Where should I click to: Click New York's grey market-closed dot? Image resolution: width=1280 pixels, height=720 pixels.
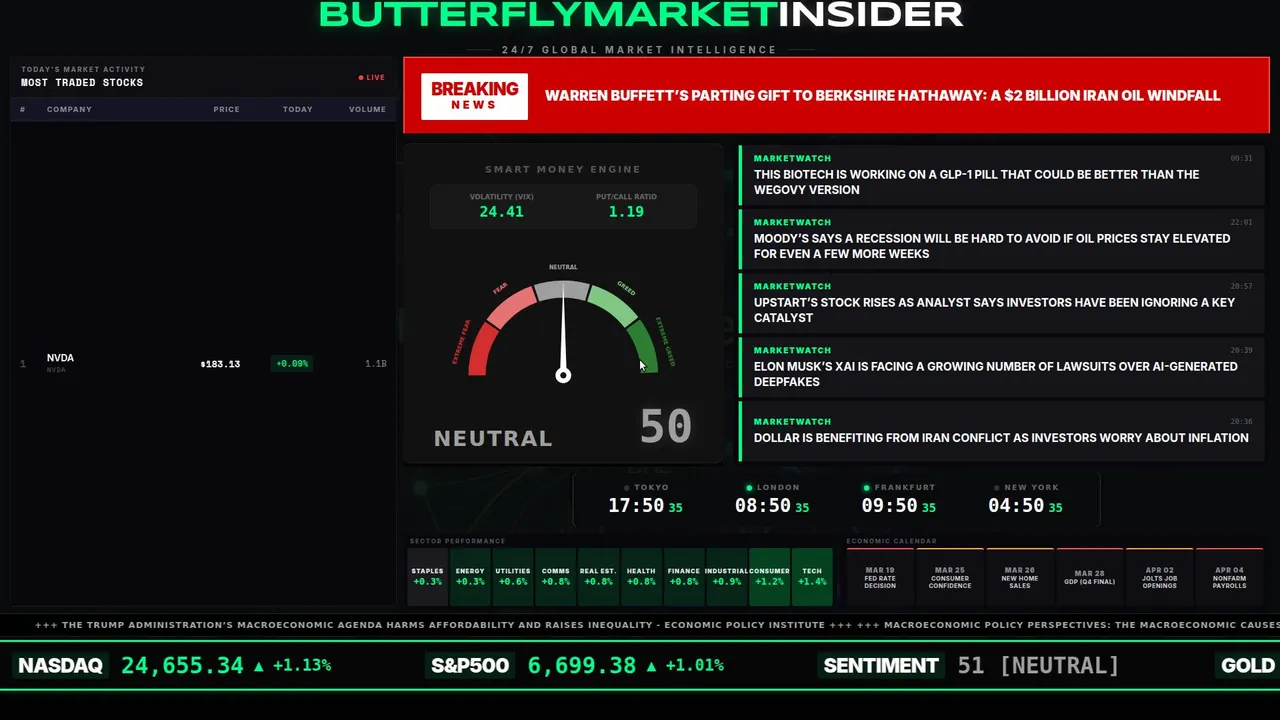click(996, 488)
